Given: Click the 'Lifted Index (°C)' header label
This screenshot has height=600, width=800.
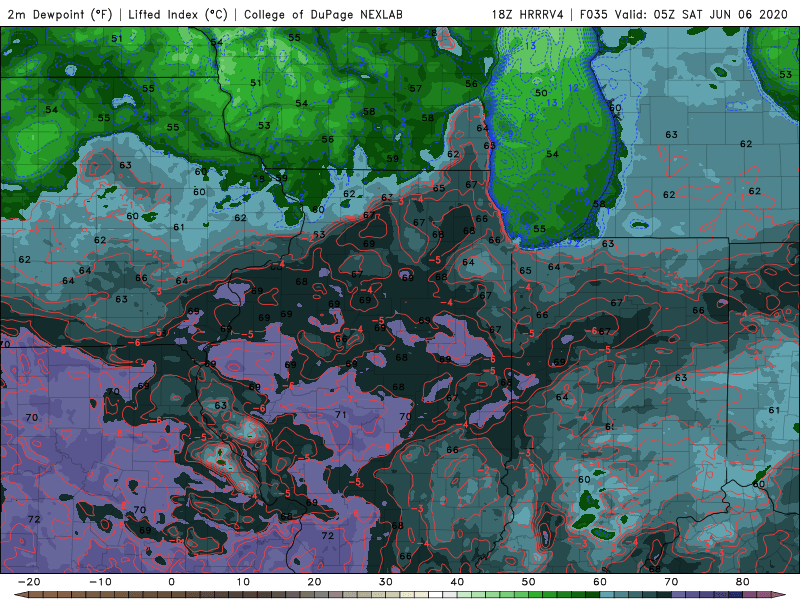Looking at the screenshot, I should pyautogui.click(x=178, y=14).
